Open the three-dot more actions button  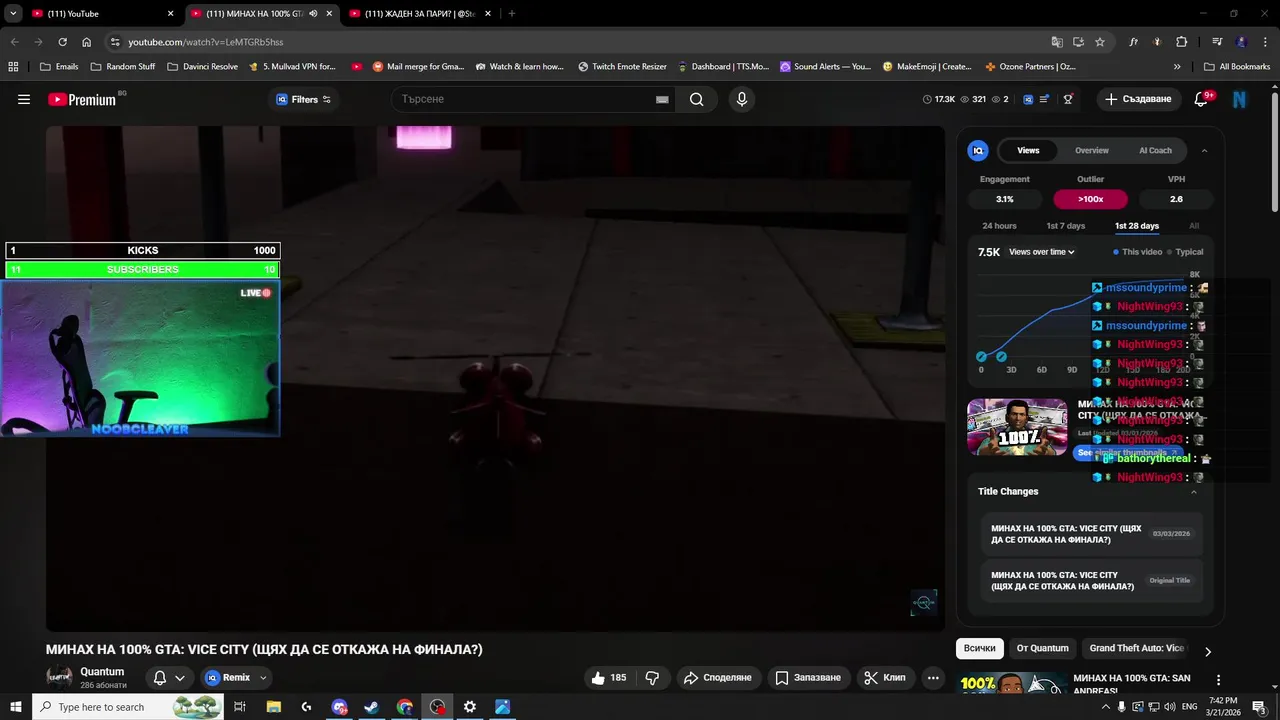933,678
